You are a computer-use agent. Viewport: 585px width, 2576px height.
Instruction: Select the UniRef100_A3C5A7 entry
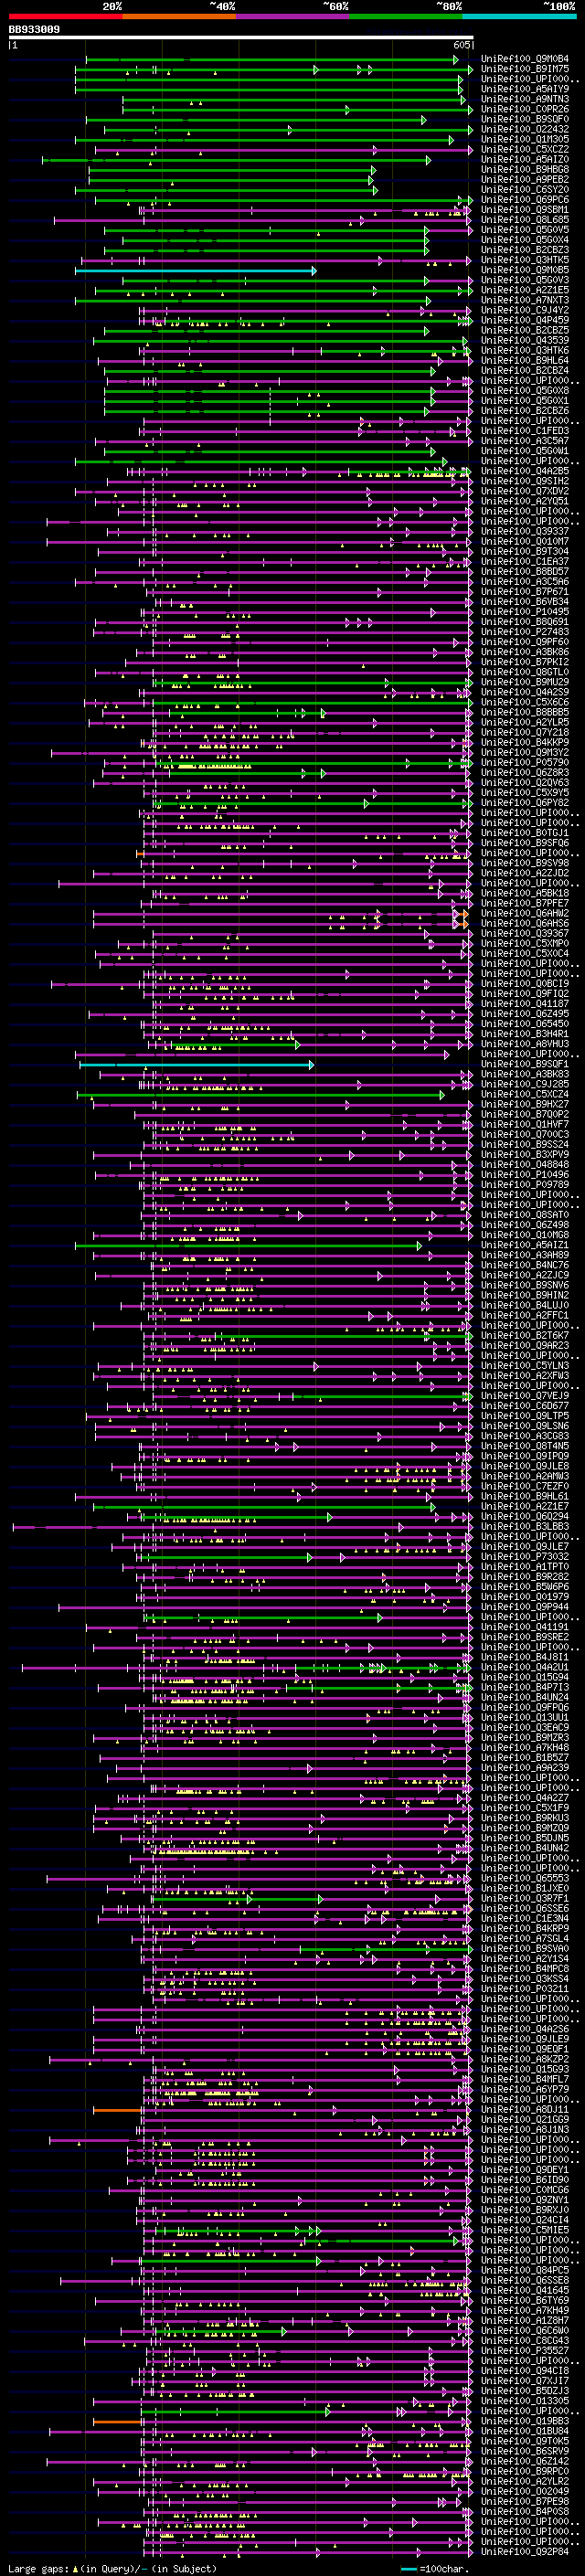pyautogui.click(x=525, y=440)
